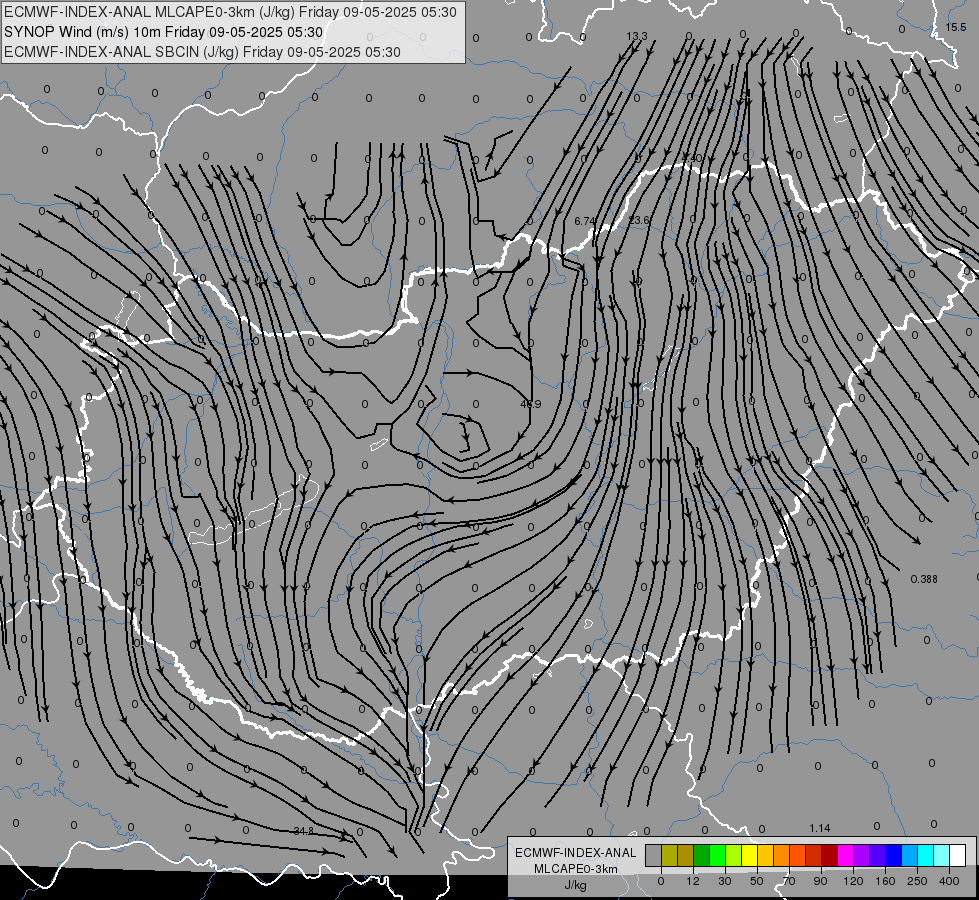979x900 pixels.
Task: Click the dark green legend swatch
Action: tap(702, 855)
